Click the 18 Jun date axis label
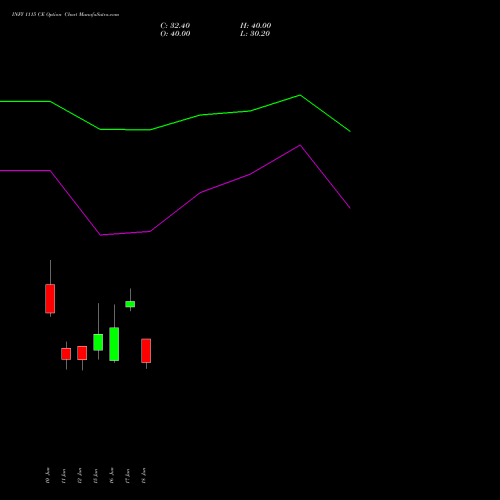This screenshot has width=500, height=500. 144,476
